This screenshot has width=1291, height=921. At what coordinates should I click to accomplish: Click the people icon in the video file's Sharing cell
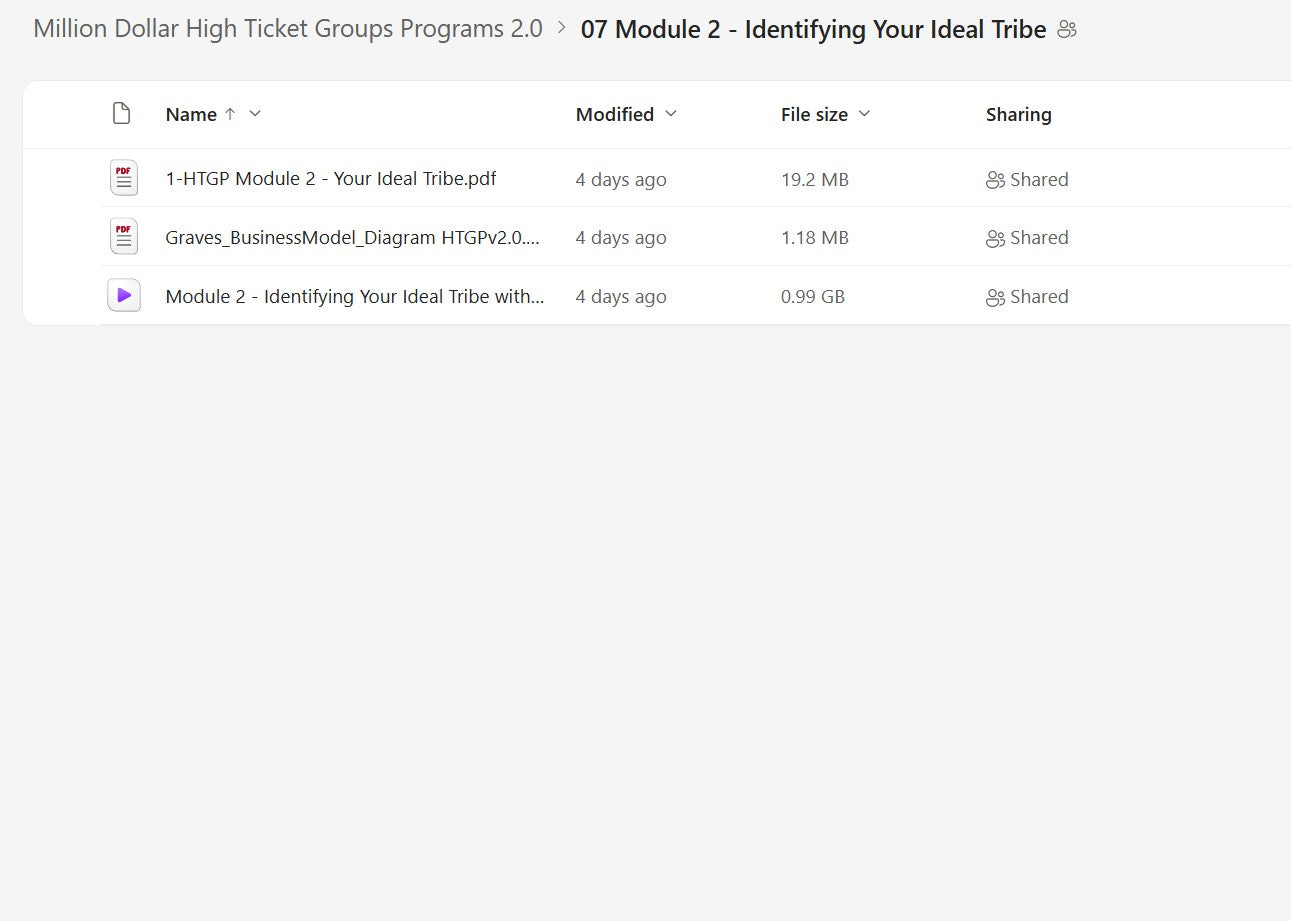pos(995,297)
